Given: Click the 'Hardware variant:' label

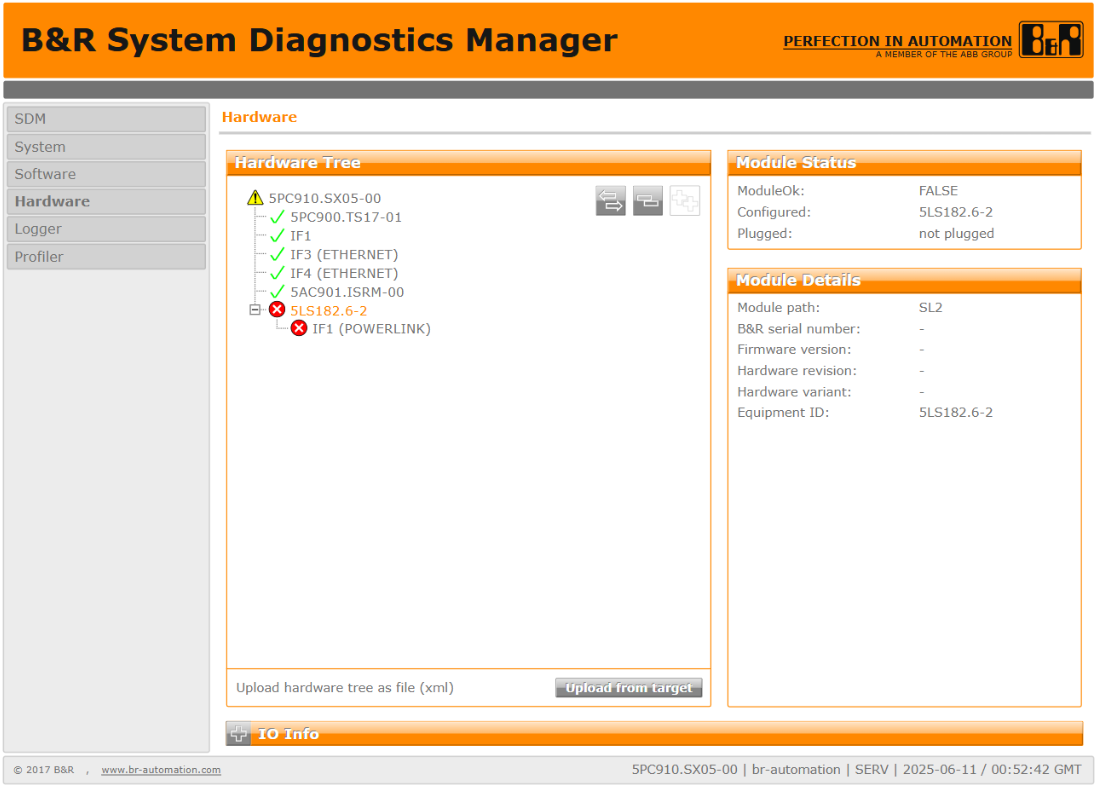Looking at the screenshot, I should (794, 392).
